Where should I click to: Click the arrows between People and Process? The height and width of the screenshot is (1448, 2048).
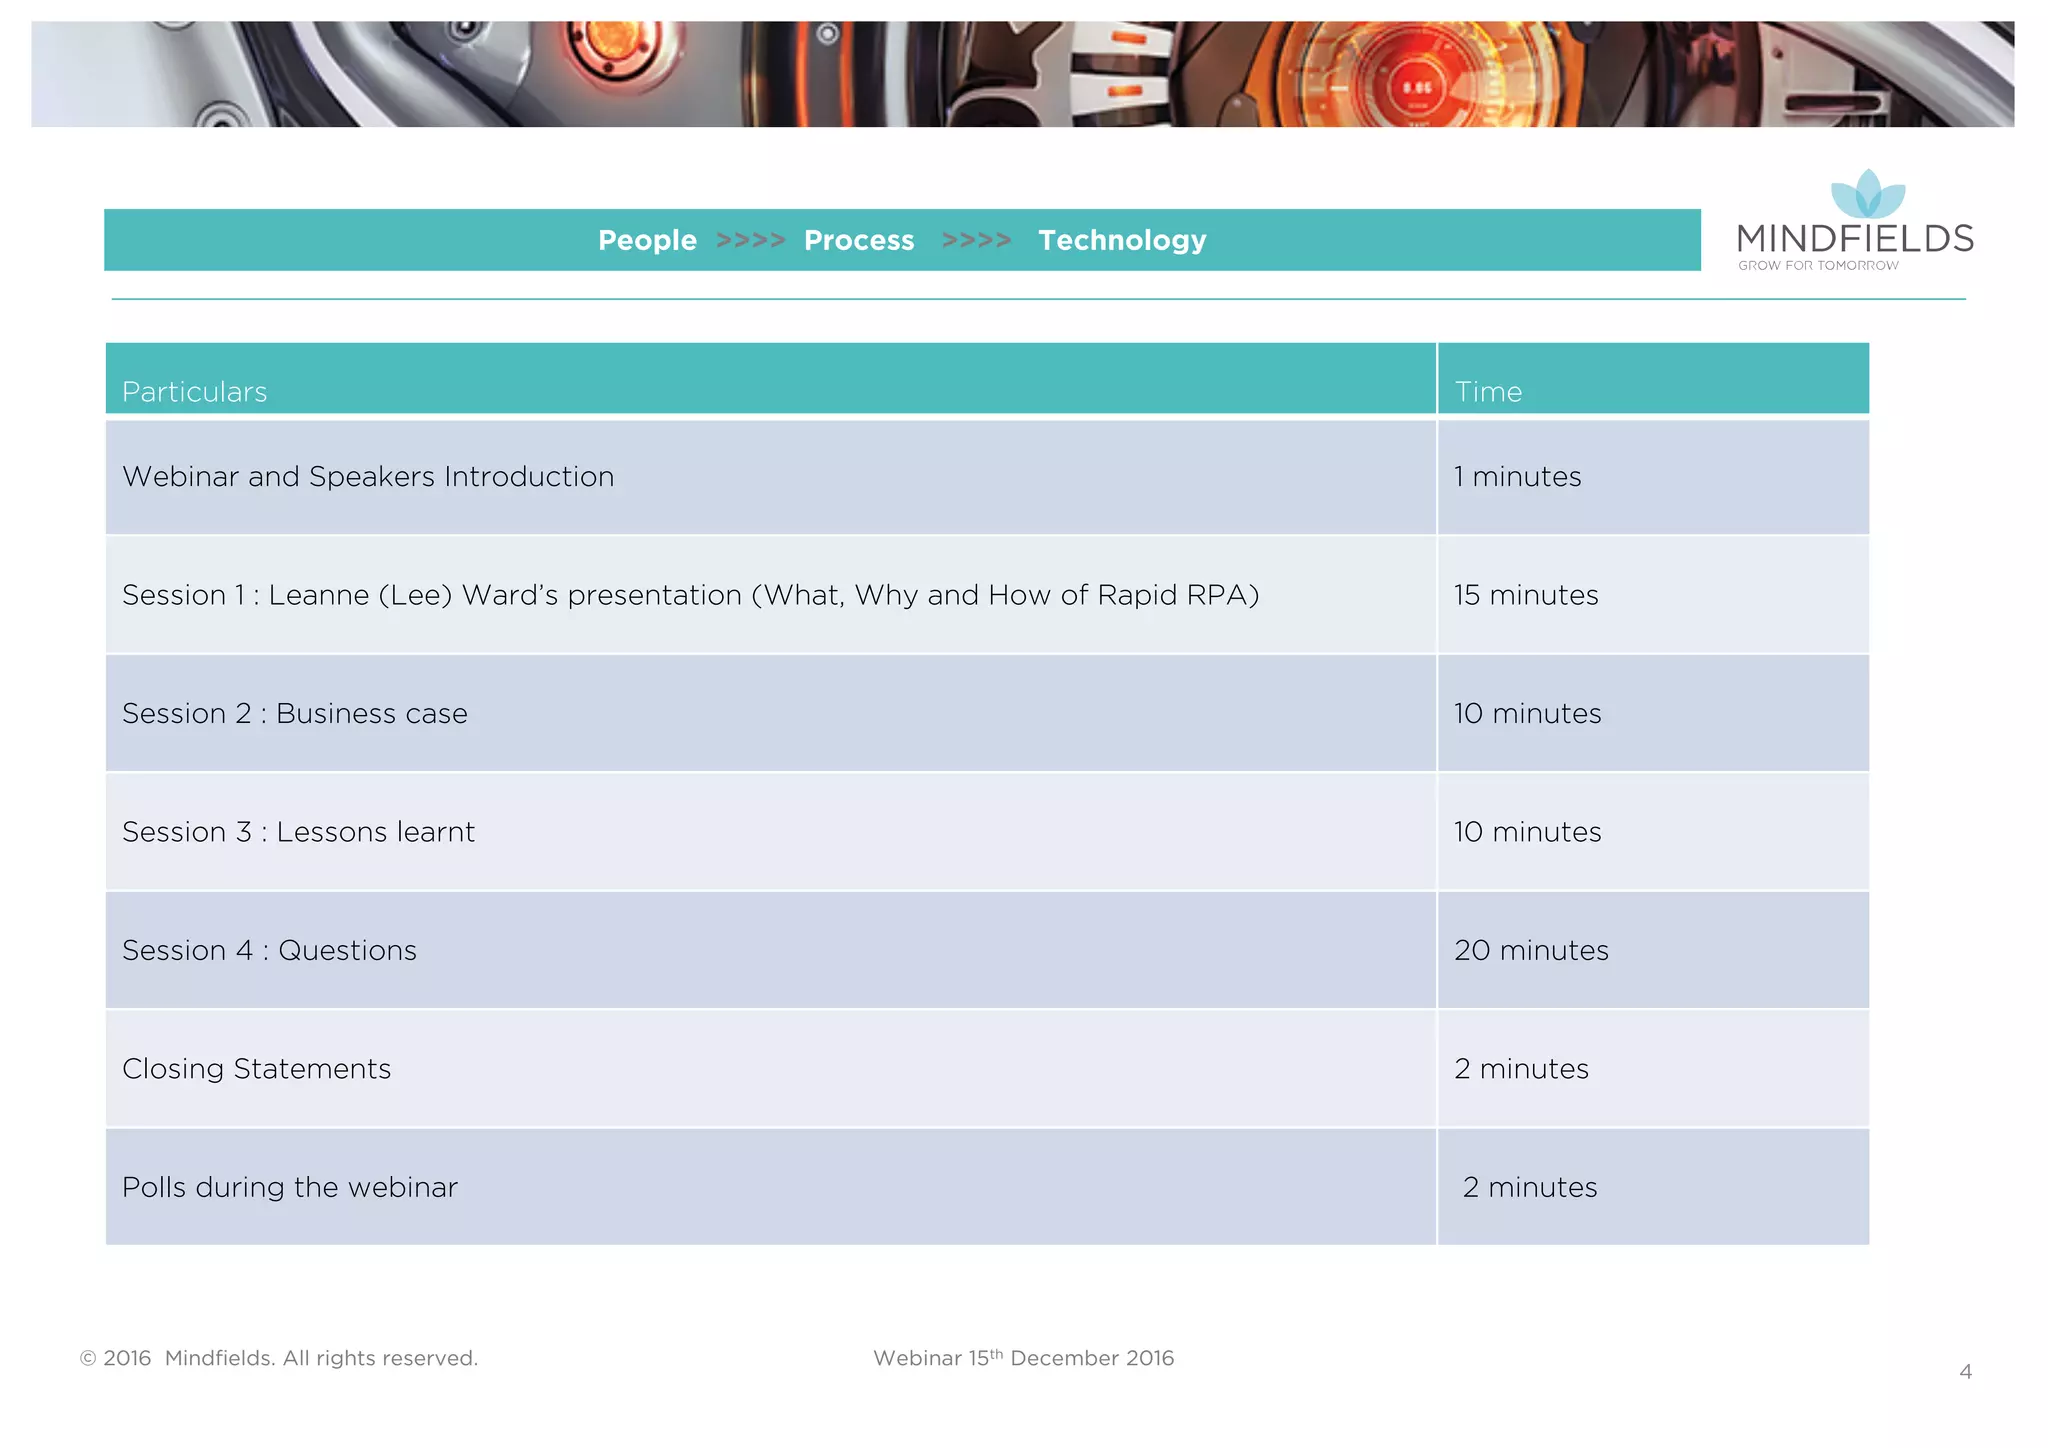[750, 240]
